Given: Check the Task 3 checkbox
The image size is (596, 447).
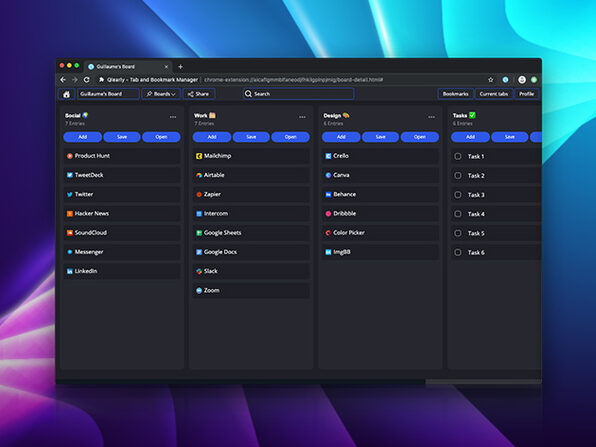Looking at the screenshot, I should (458, 195).
